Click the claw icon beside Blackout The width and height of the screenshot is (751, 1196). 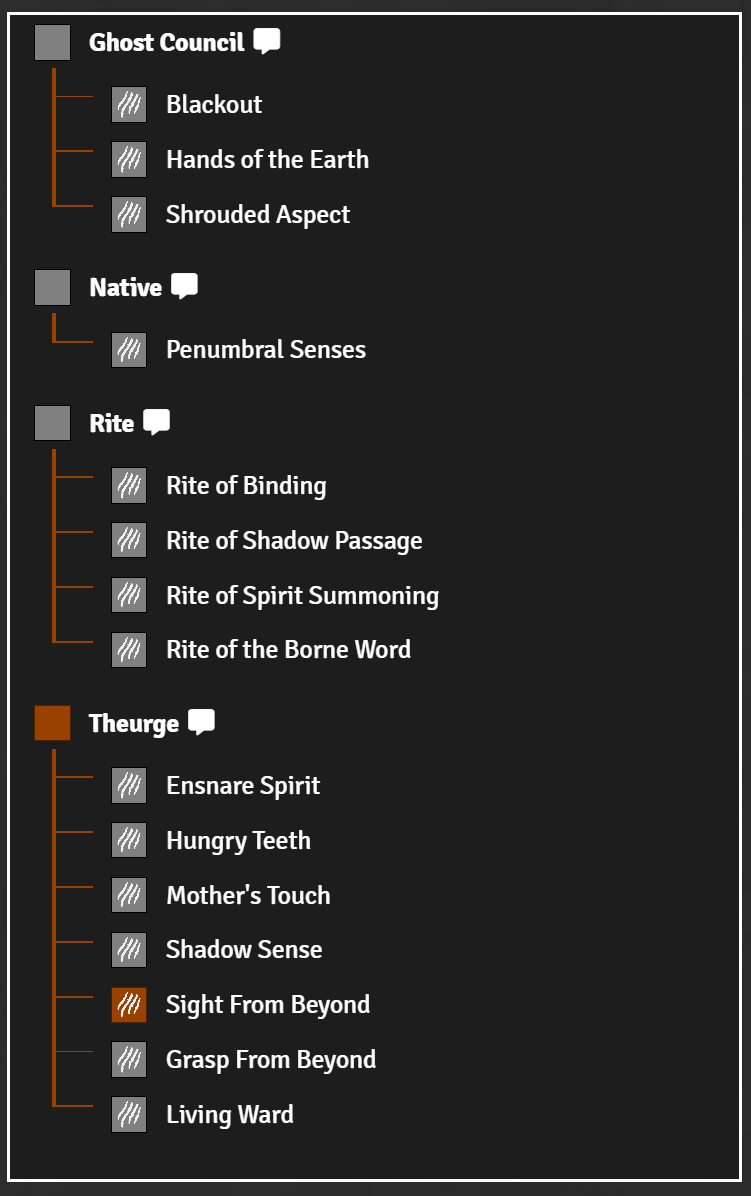pyautogui.click(x=129, y=105)
